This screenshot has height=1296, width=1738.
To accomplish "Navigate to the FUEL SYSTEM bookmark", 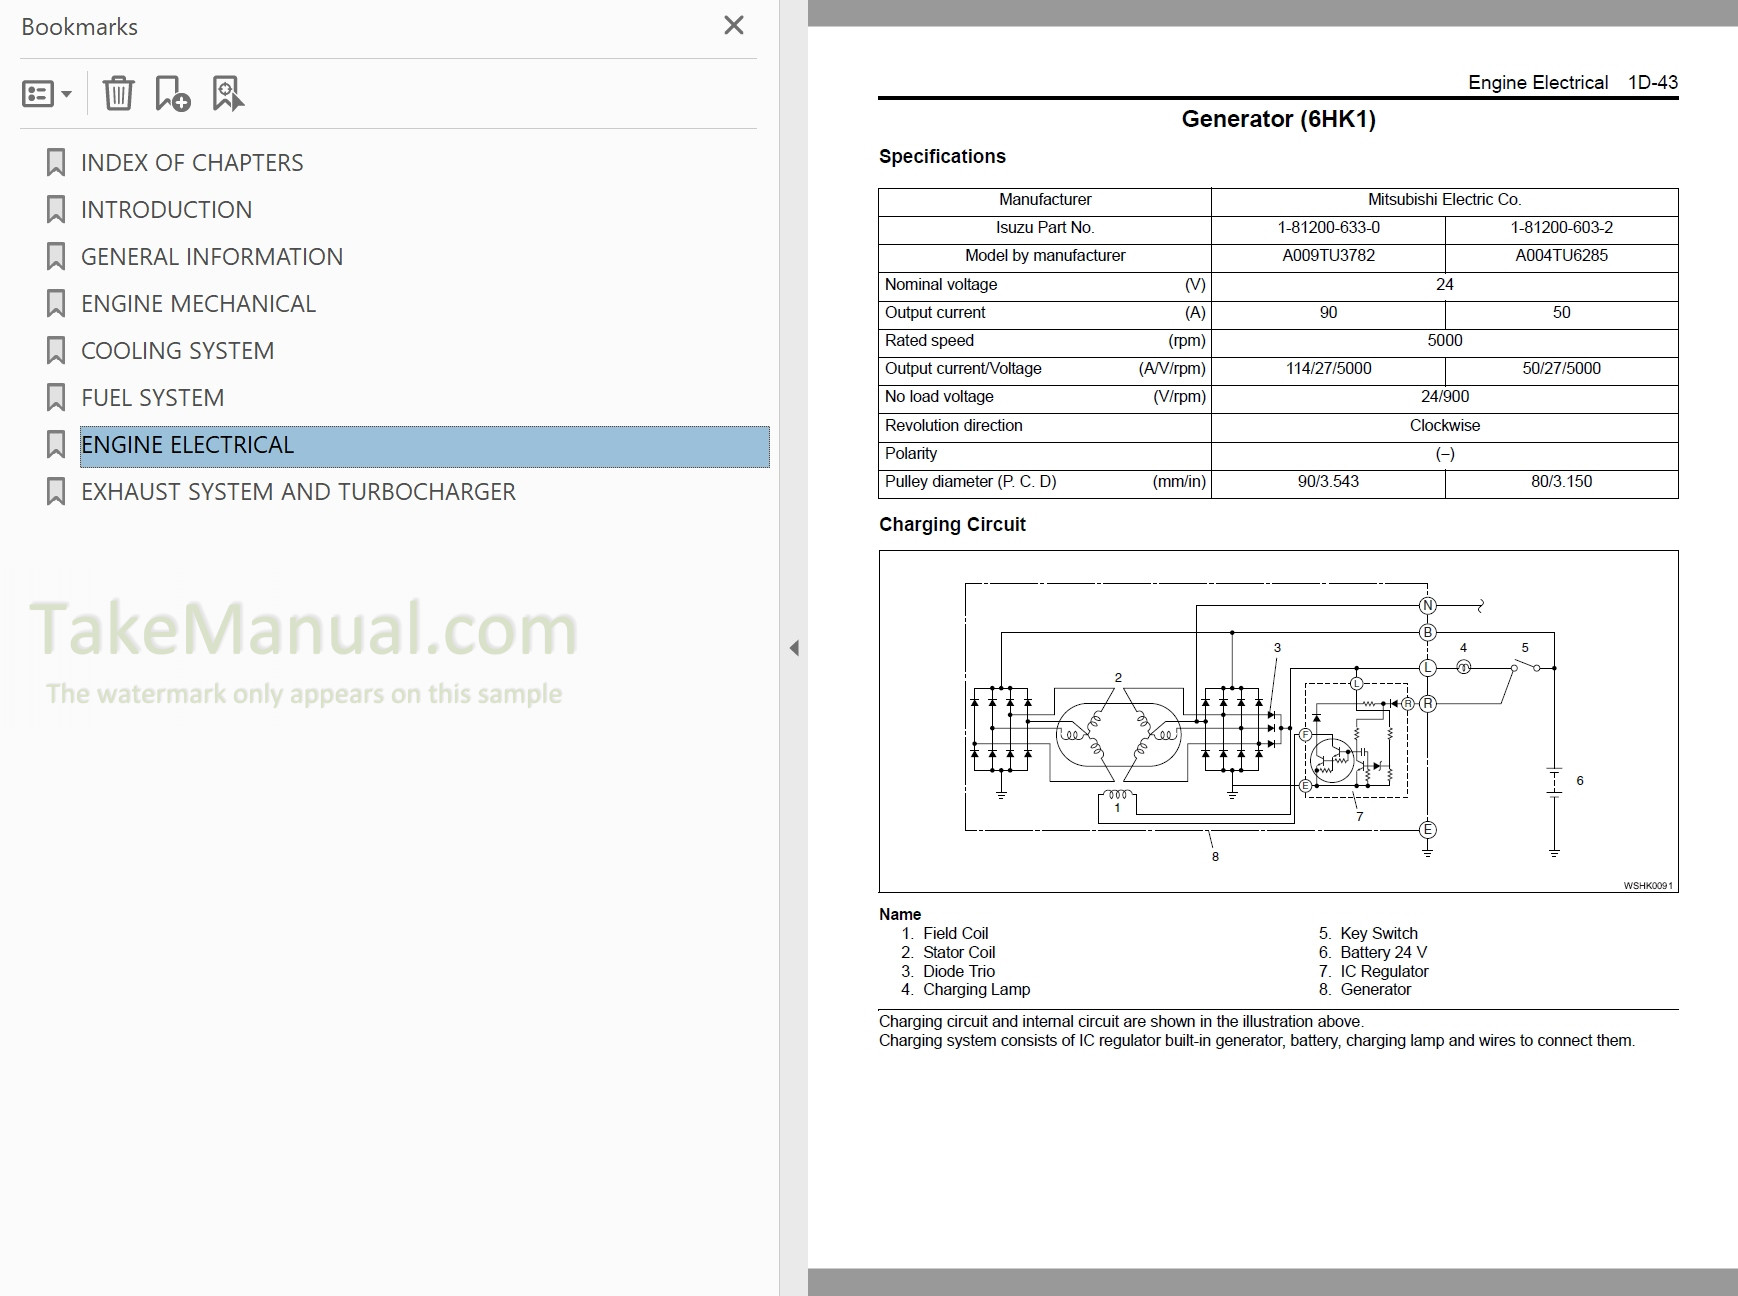I will click(x=152, y=397).
